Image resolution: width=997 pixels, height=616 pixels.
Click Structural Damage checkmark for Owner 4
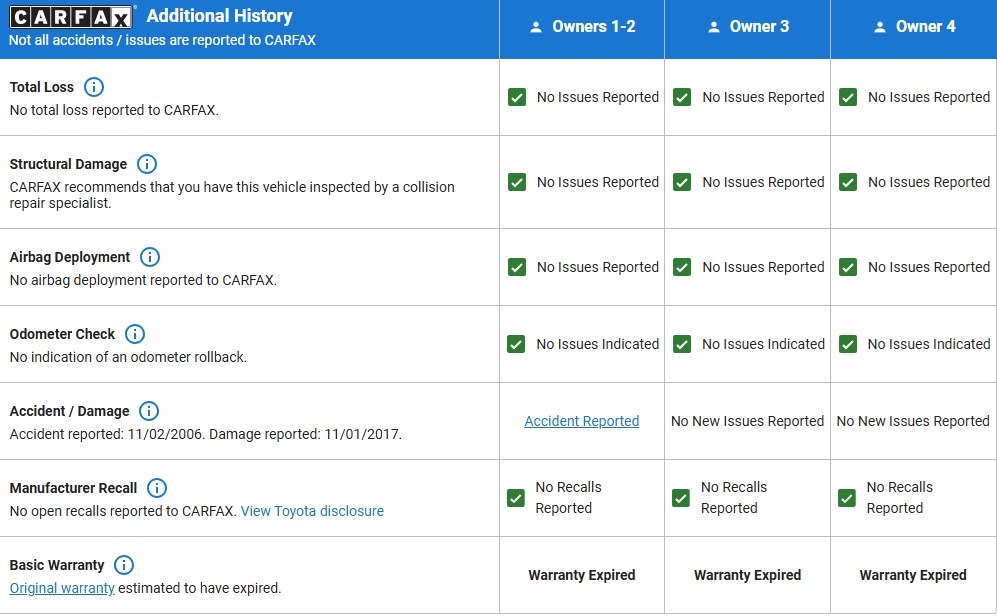pos(848,182)
